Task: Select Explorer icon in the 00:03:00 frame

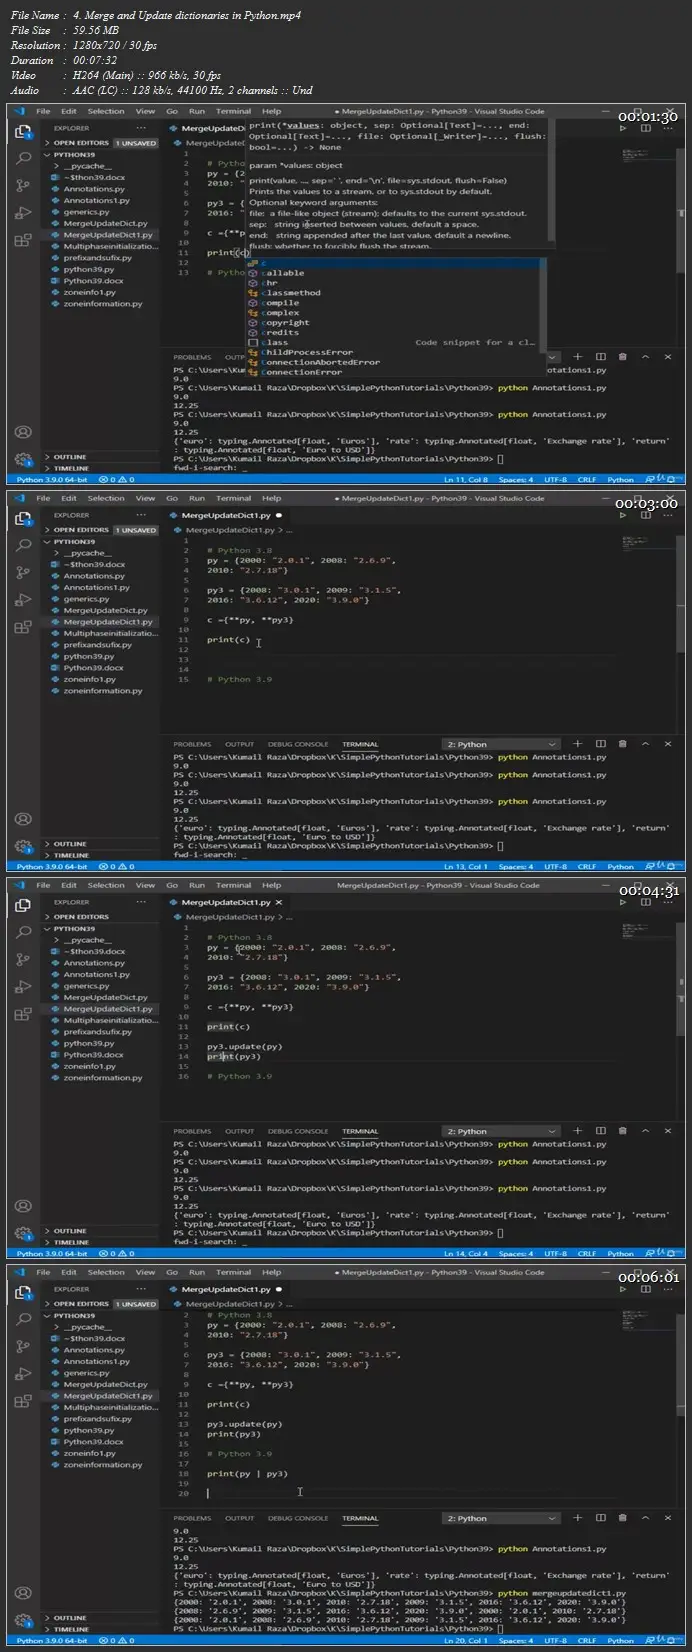Action: pyautogui.click(x=24, y=518)
